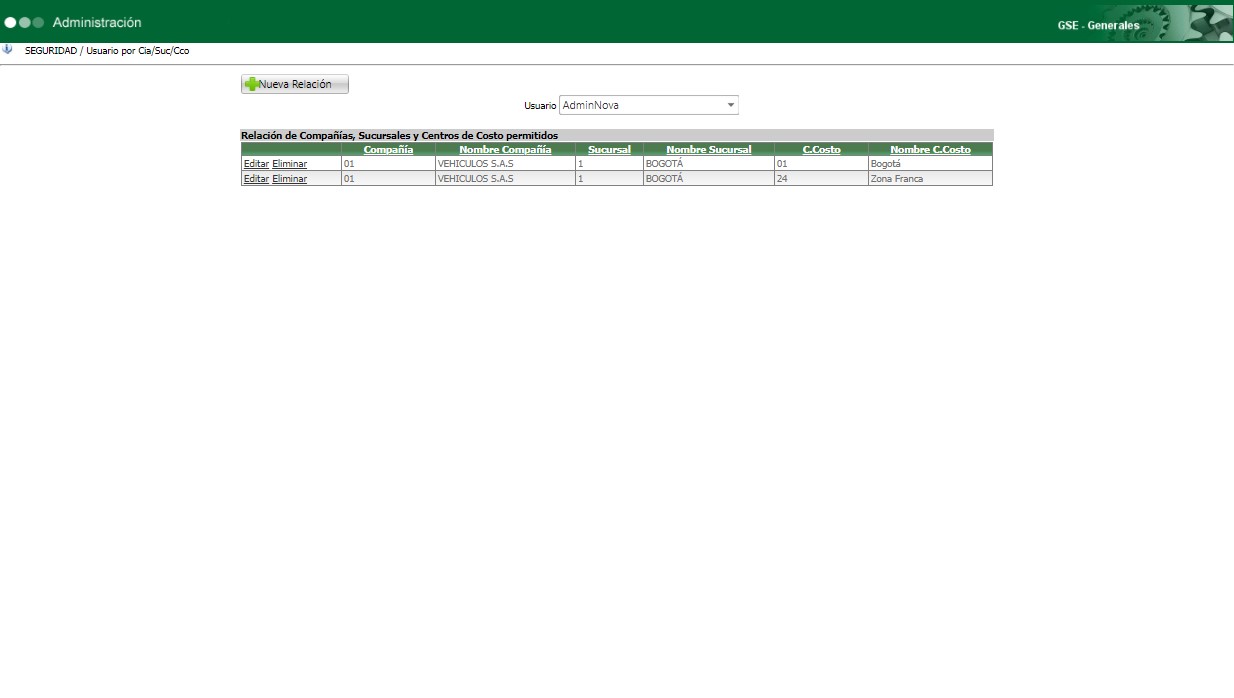The width and height of the screenshot is (1234, 698).
Task: Click the Relación de Compañías table caption
Action: 399,135
